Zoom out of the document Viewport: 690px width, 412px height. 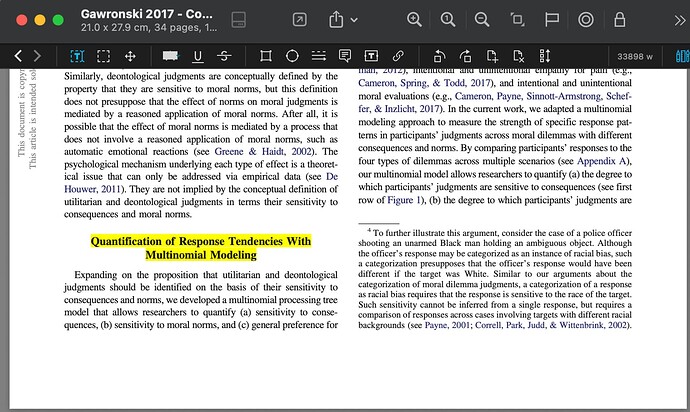click(482, 19)
